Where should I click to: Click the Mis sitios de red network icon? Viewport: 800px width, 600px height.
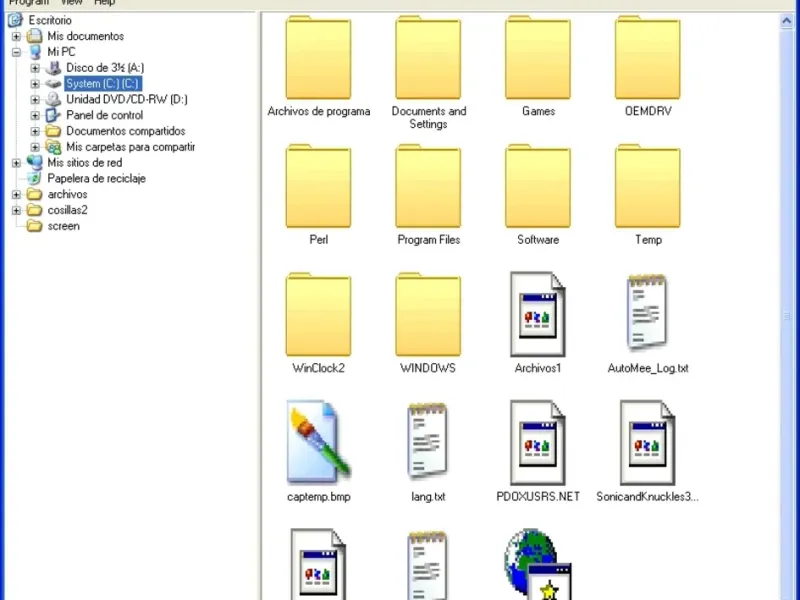[x=34, y=162]
